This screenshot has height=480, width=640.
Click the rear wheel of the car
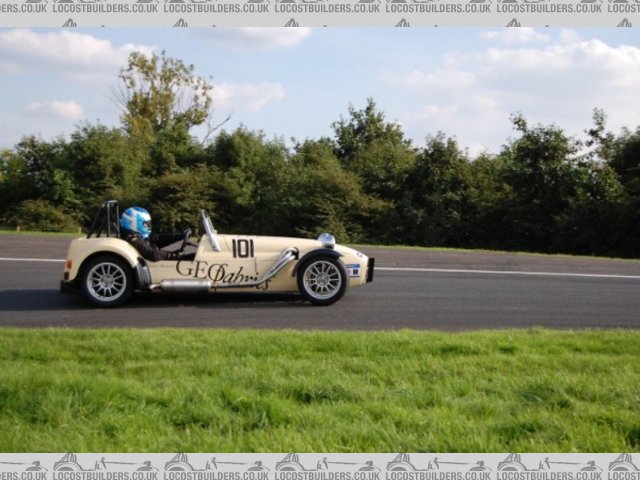pos(106,281)
